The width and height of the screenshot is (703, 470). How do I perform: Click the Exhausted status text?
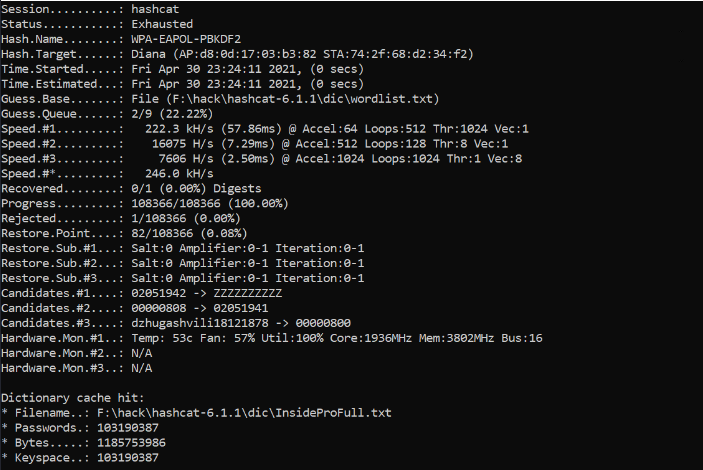tap(162, 23)
